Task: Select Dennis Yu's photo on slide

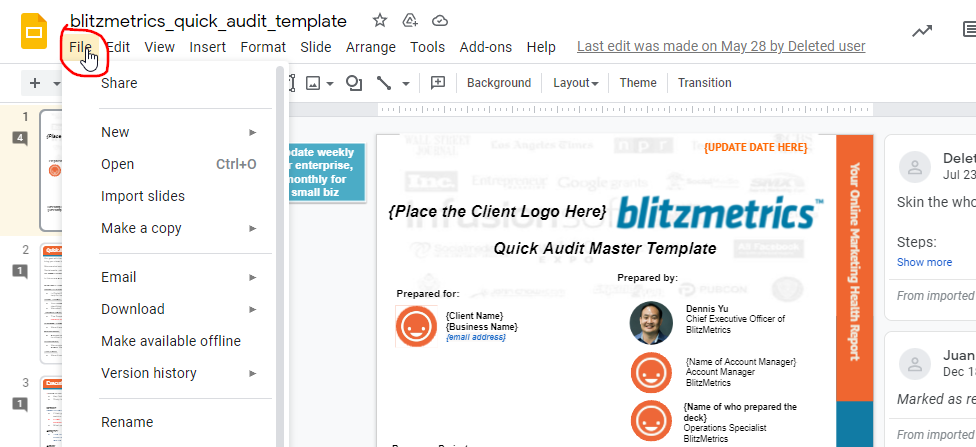Action: pos(651,323)
